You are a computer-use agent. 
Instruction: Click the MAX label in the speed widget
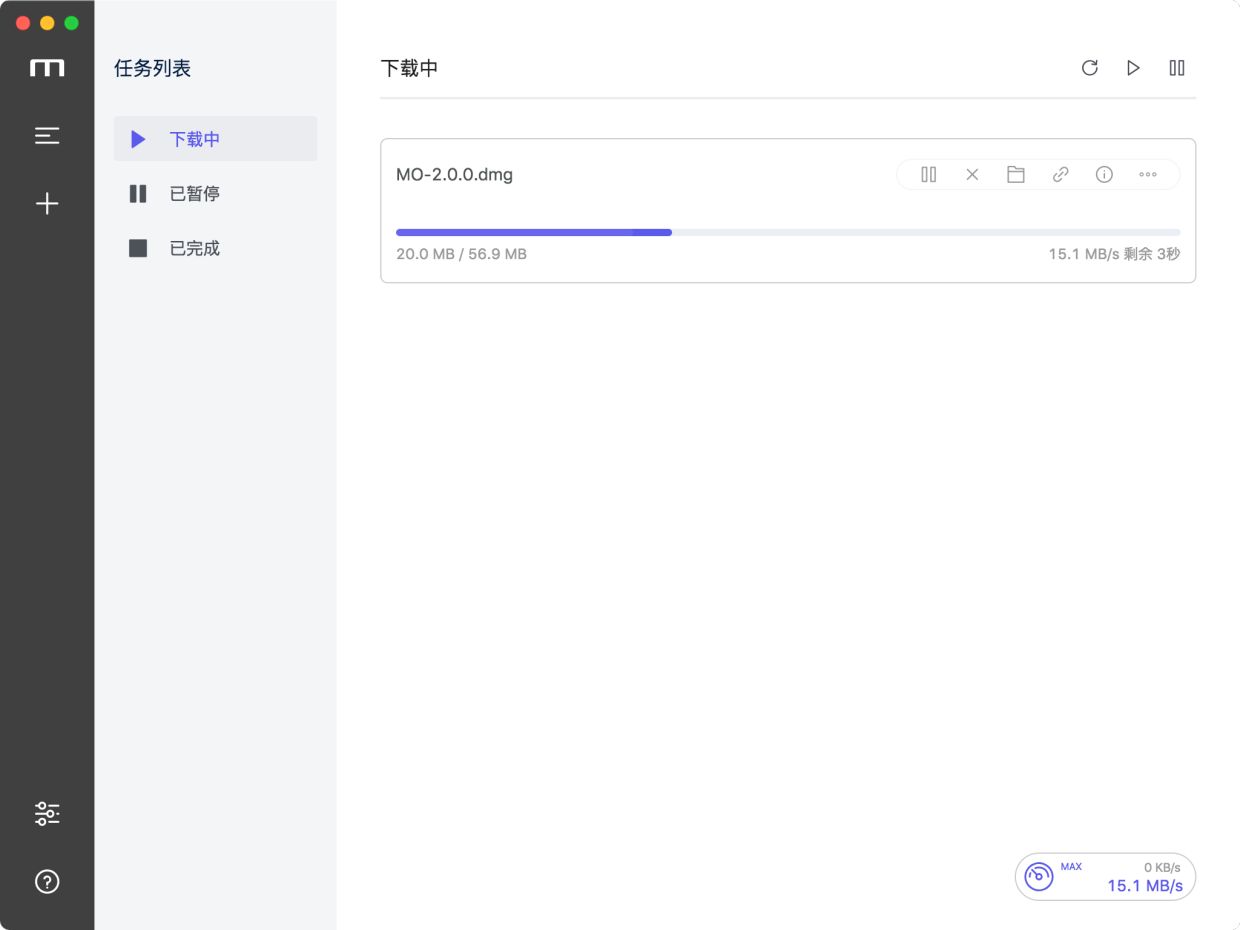point(1071,866)
